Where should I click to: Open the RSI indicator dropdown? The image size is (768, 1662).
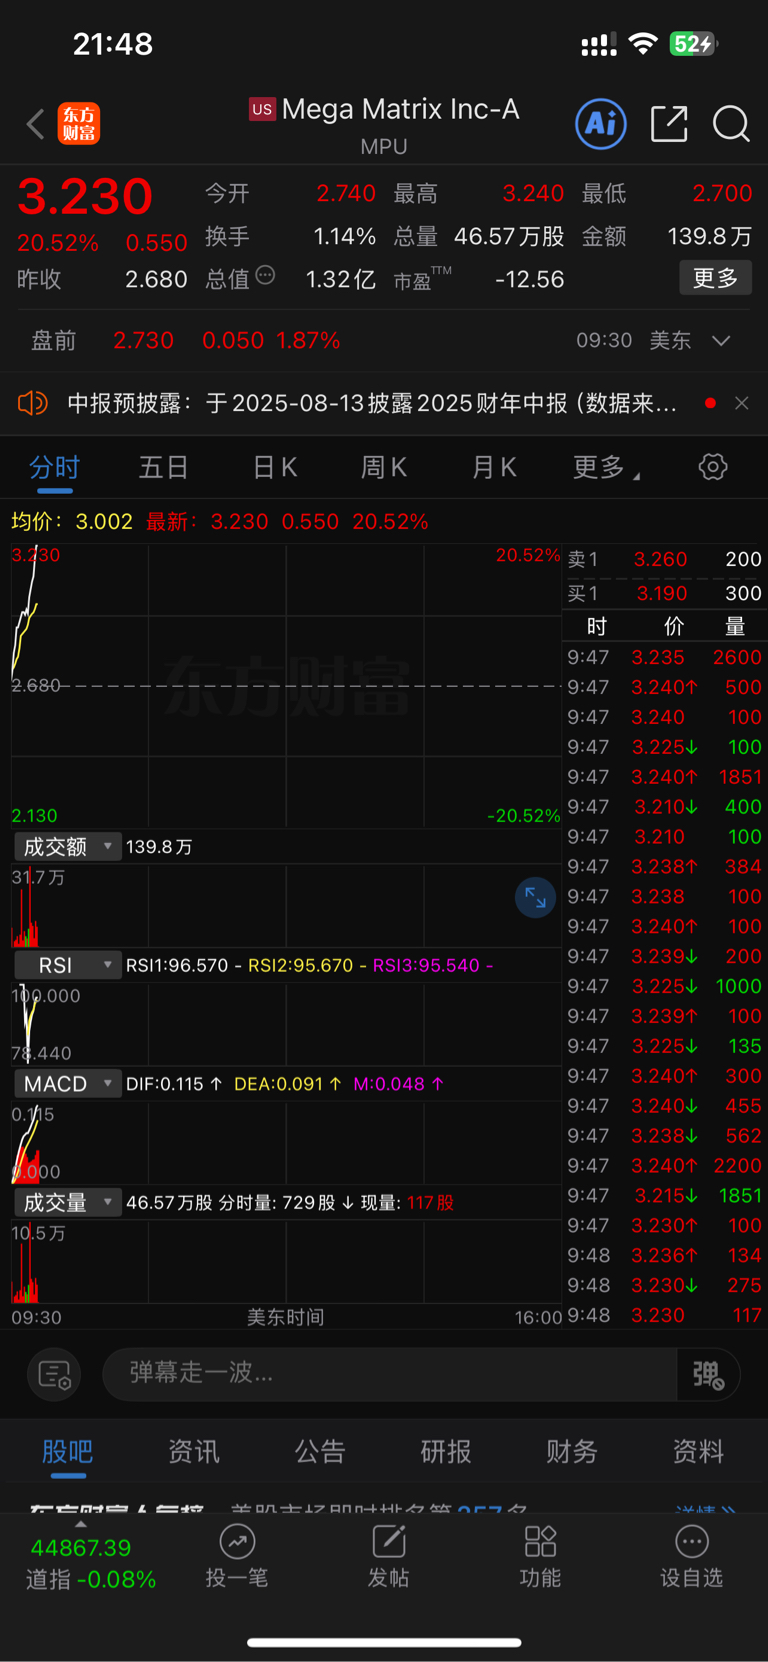68,965
